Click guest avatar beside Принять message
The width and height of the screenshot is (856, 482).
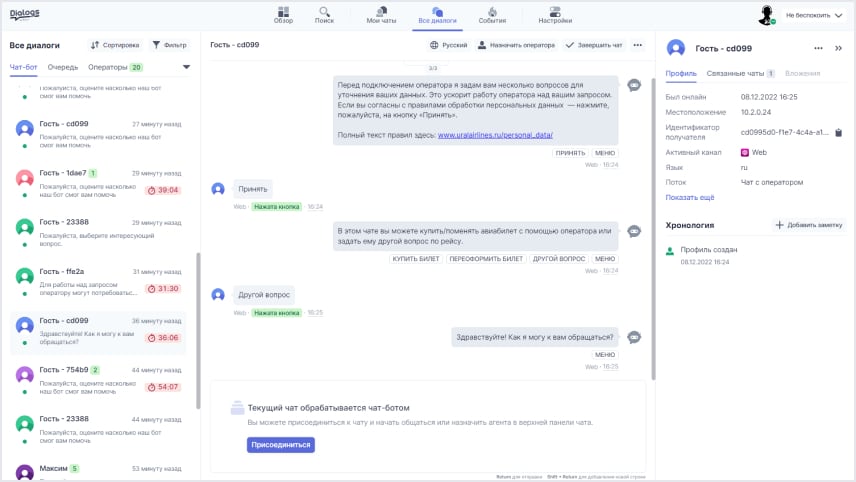(x=218, y=189)
